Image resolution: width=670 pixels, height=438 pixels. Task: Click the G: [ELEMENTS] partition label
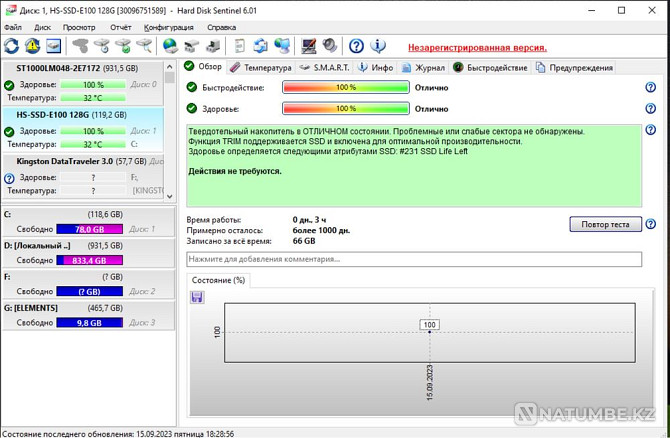click(x=30, y=308)
